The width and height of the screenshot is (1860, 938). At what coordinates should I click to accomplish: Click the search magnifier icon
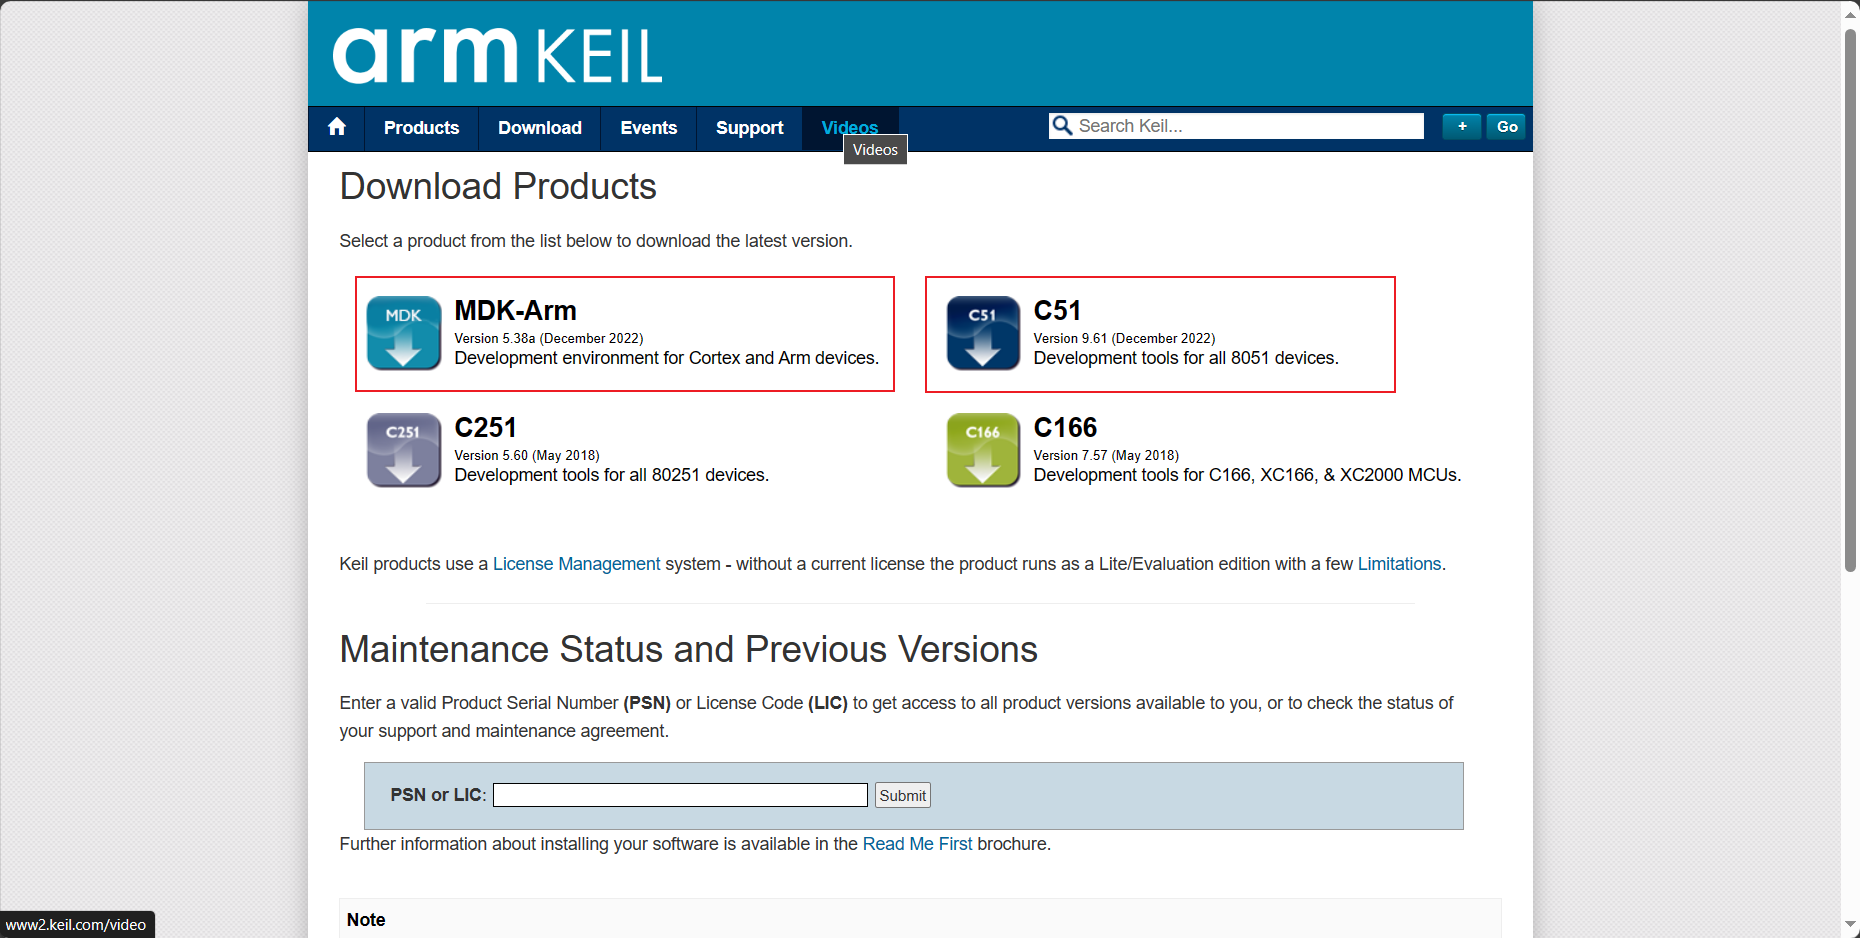pyautogui.click(x=1063, y=125)
